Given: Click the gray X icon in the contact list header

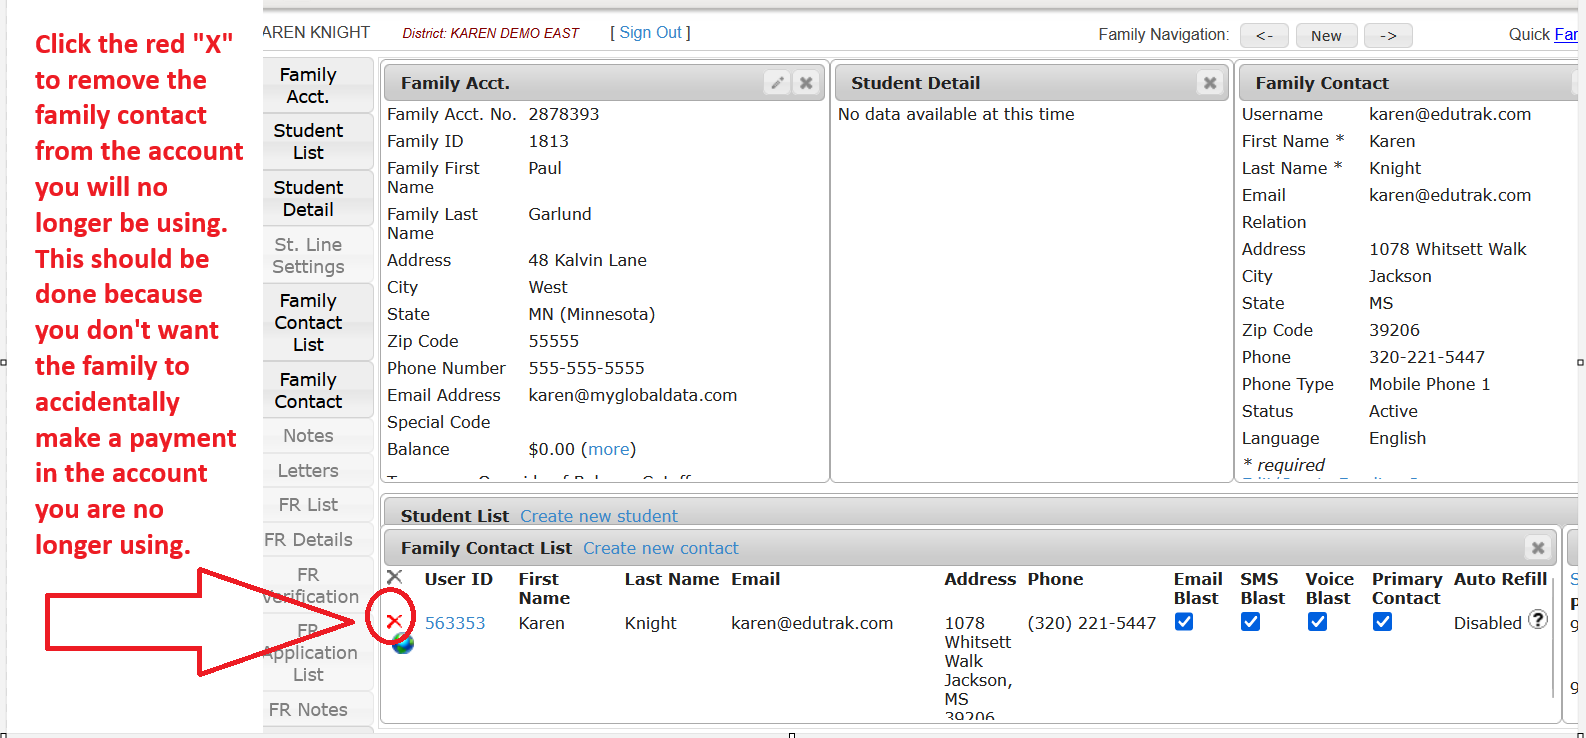Looking at the screenshot, I should (x=395, y=577).
